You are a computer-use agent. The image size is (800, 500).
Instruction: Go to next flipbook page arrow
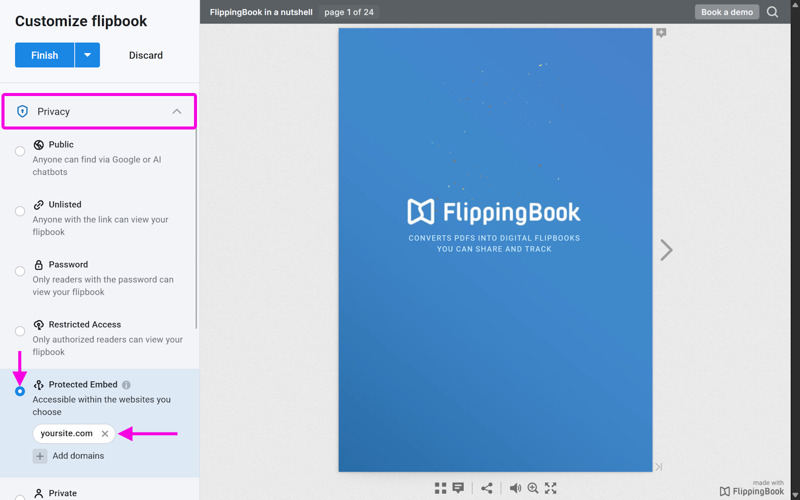click(666, 250)
